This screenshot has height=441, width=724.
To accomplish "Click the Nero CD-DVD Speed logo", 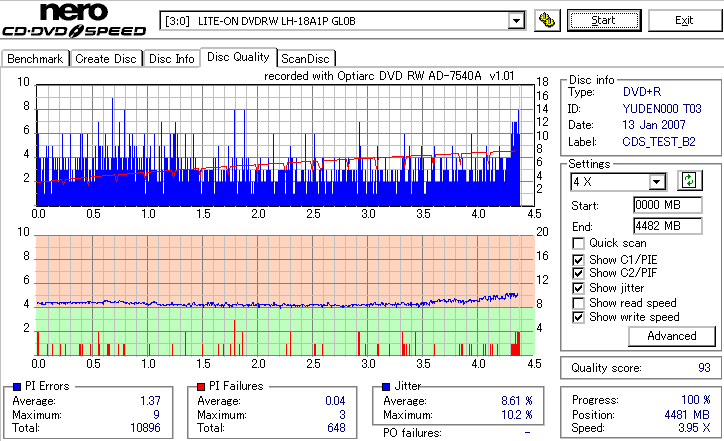I will point(74,20).
